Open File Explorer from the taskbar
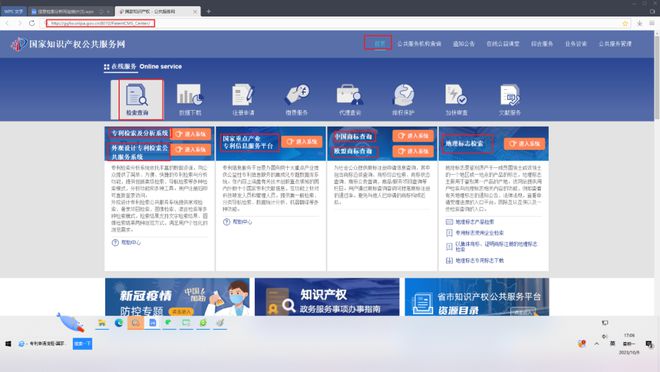 tap(102, 323)
